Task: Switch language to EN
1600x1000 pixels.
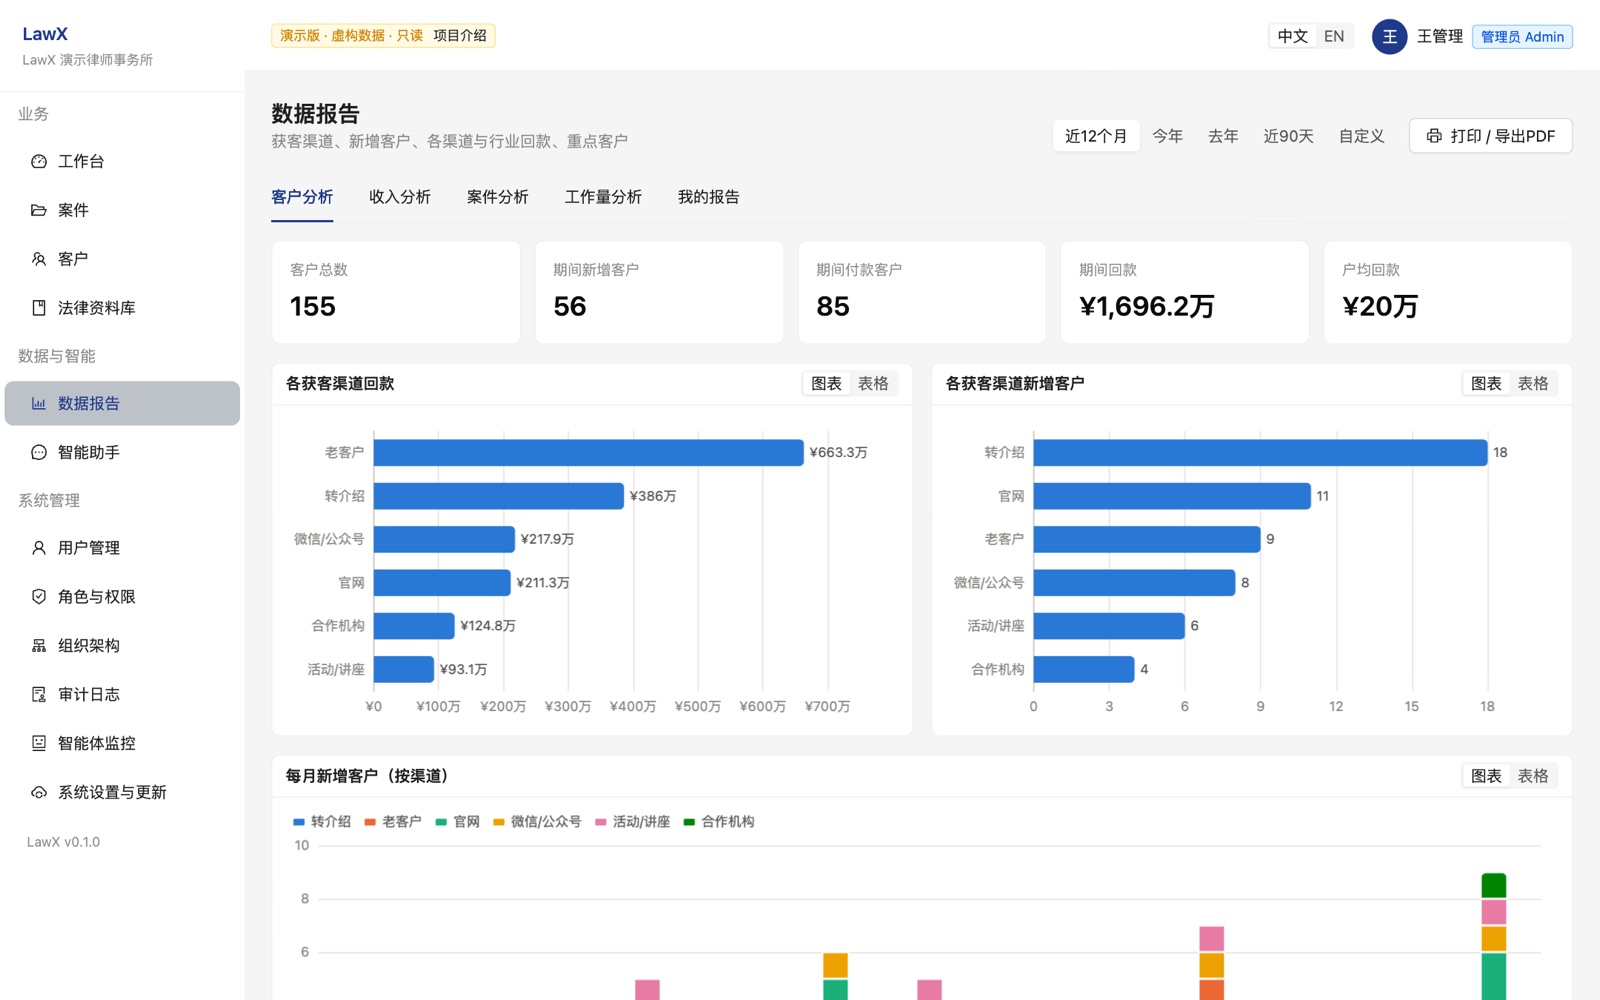Action: (x=1334, y=36)
